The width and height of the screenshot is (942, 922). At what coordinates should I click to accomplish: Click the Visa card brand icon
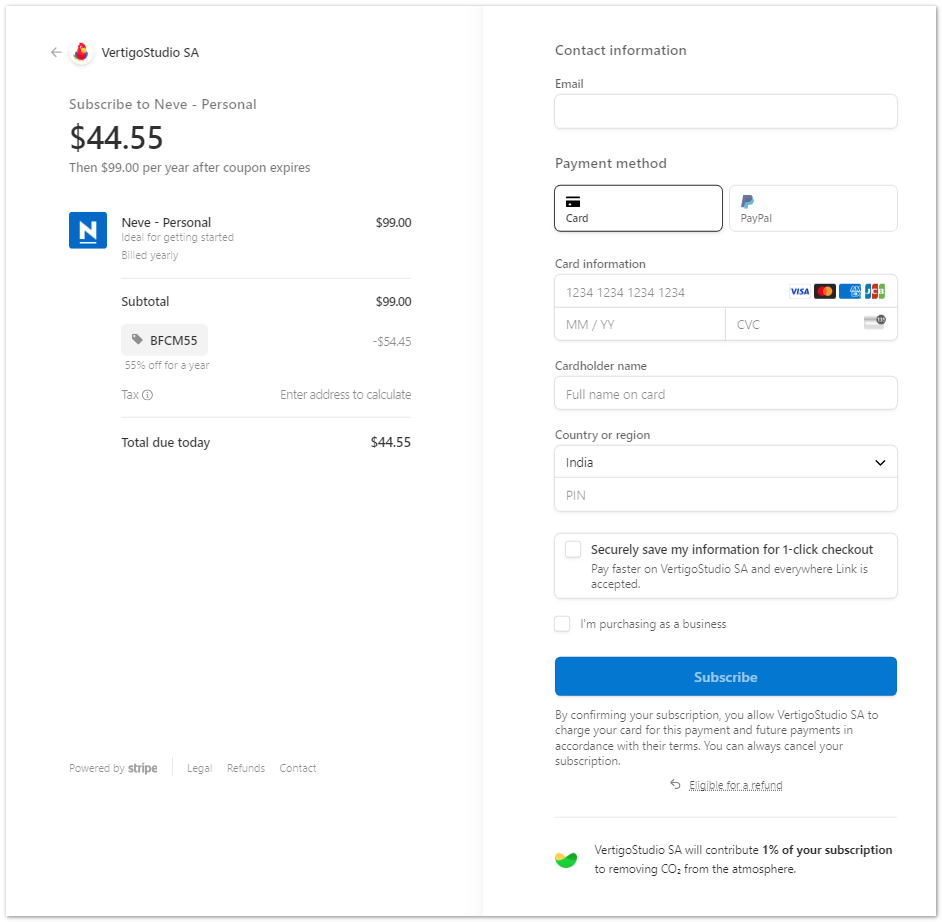[x=799, y=292]
